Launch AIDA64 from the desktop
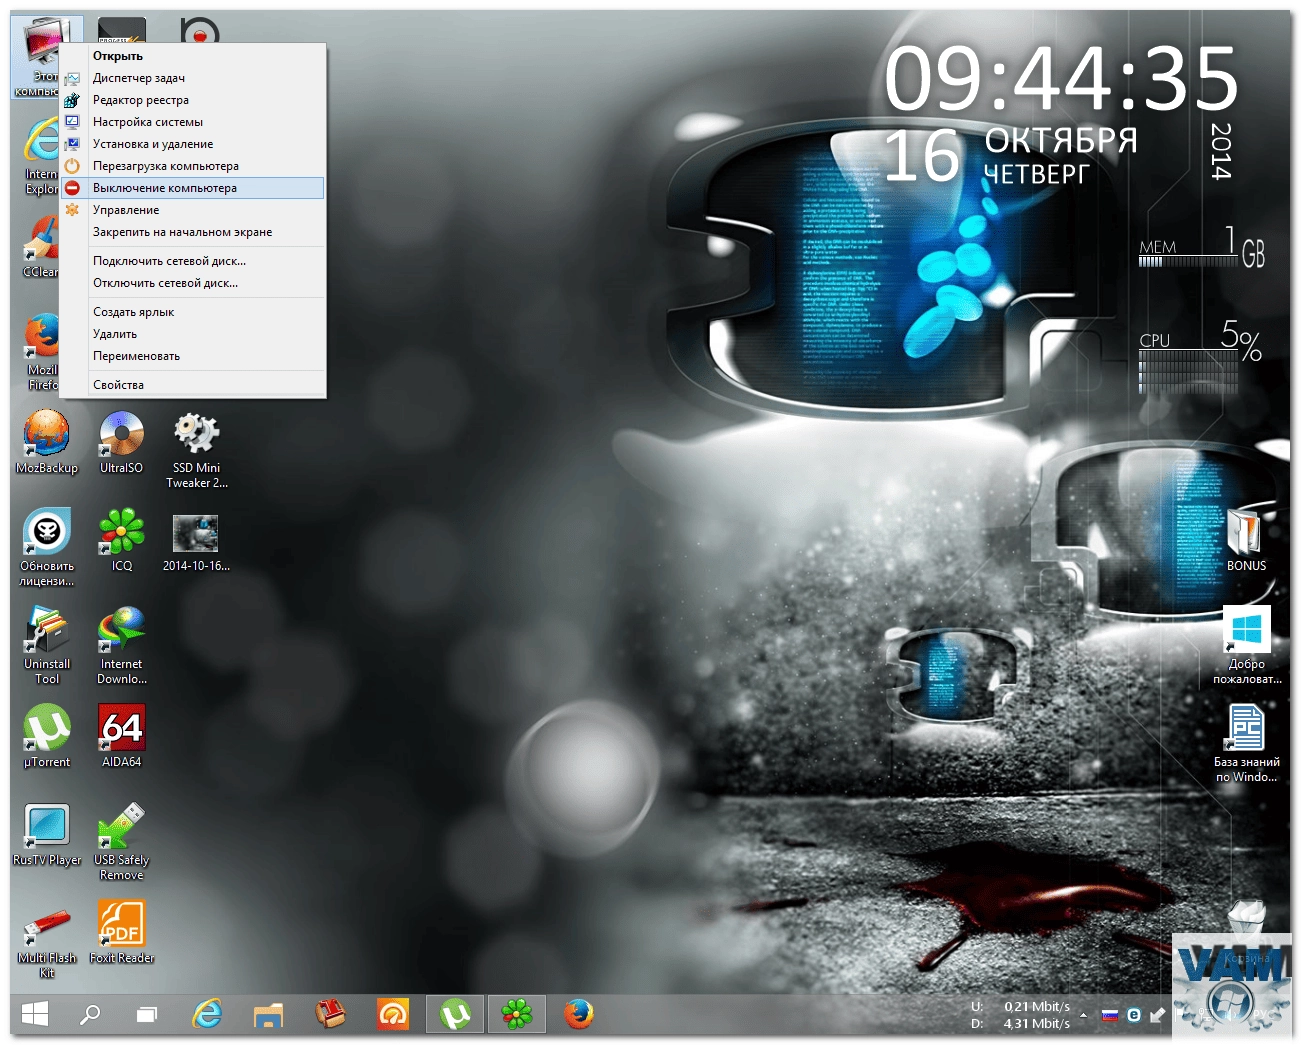This screenshot has height=1045, width=1301. 121,736
